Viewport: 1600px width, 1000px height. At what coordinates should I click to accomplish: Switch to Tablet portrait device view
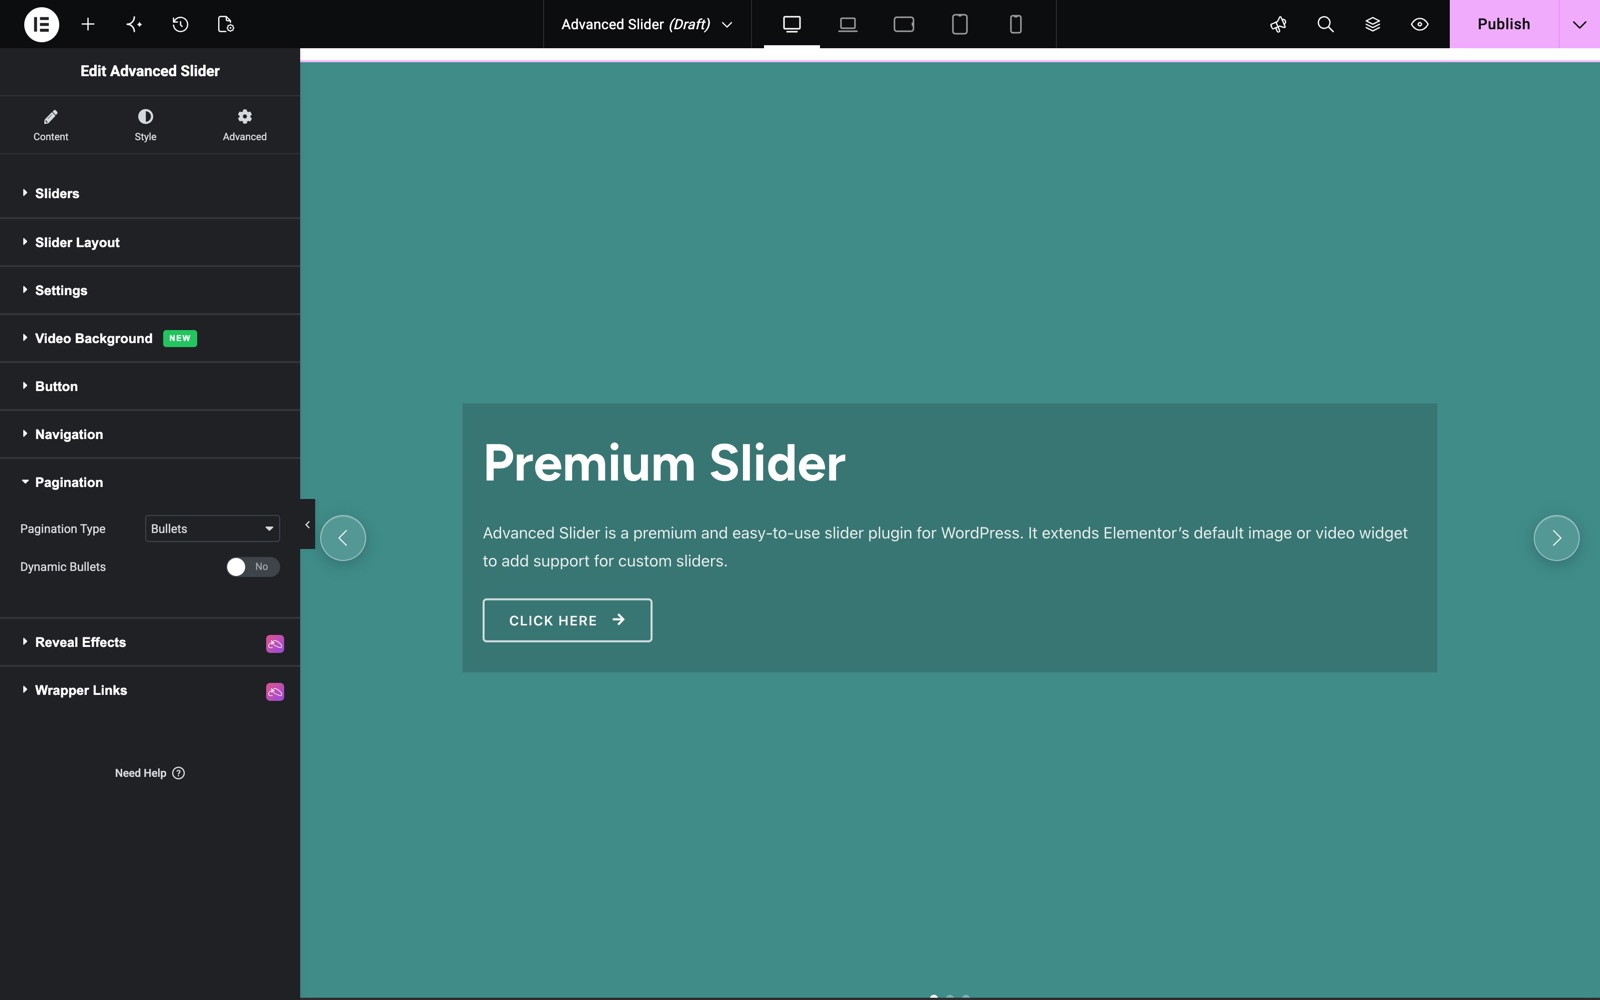click(x=960, y=24)
